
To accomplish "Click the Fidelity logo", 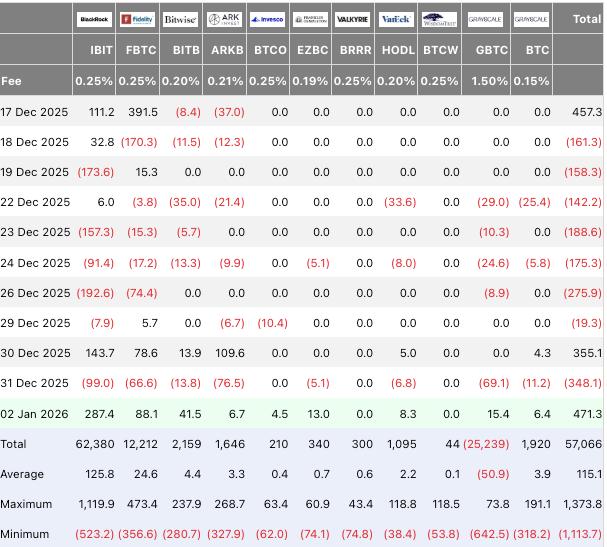I will 137,19.
